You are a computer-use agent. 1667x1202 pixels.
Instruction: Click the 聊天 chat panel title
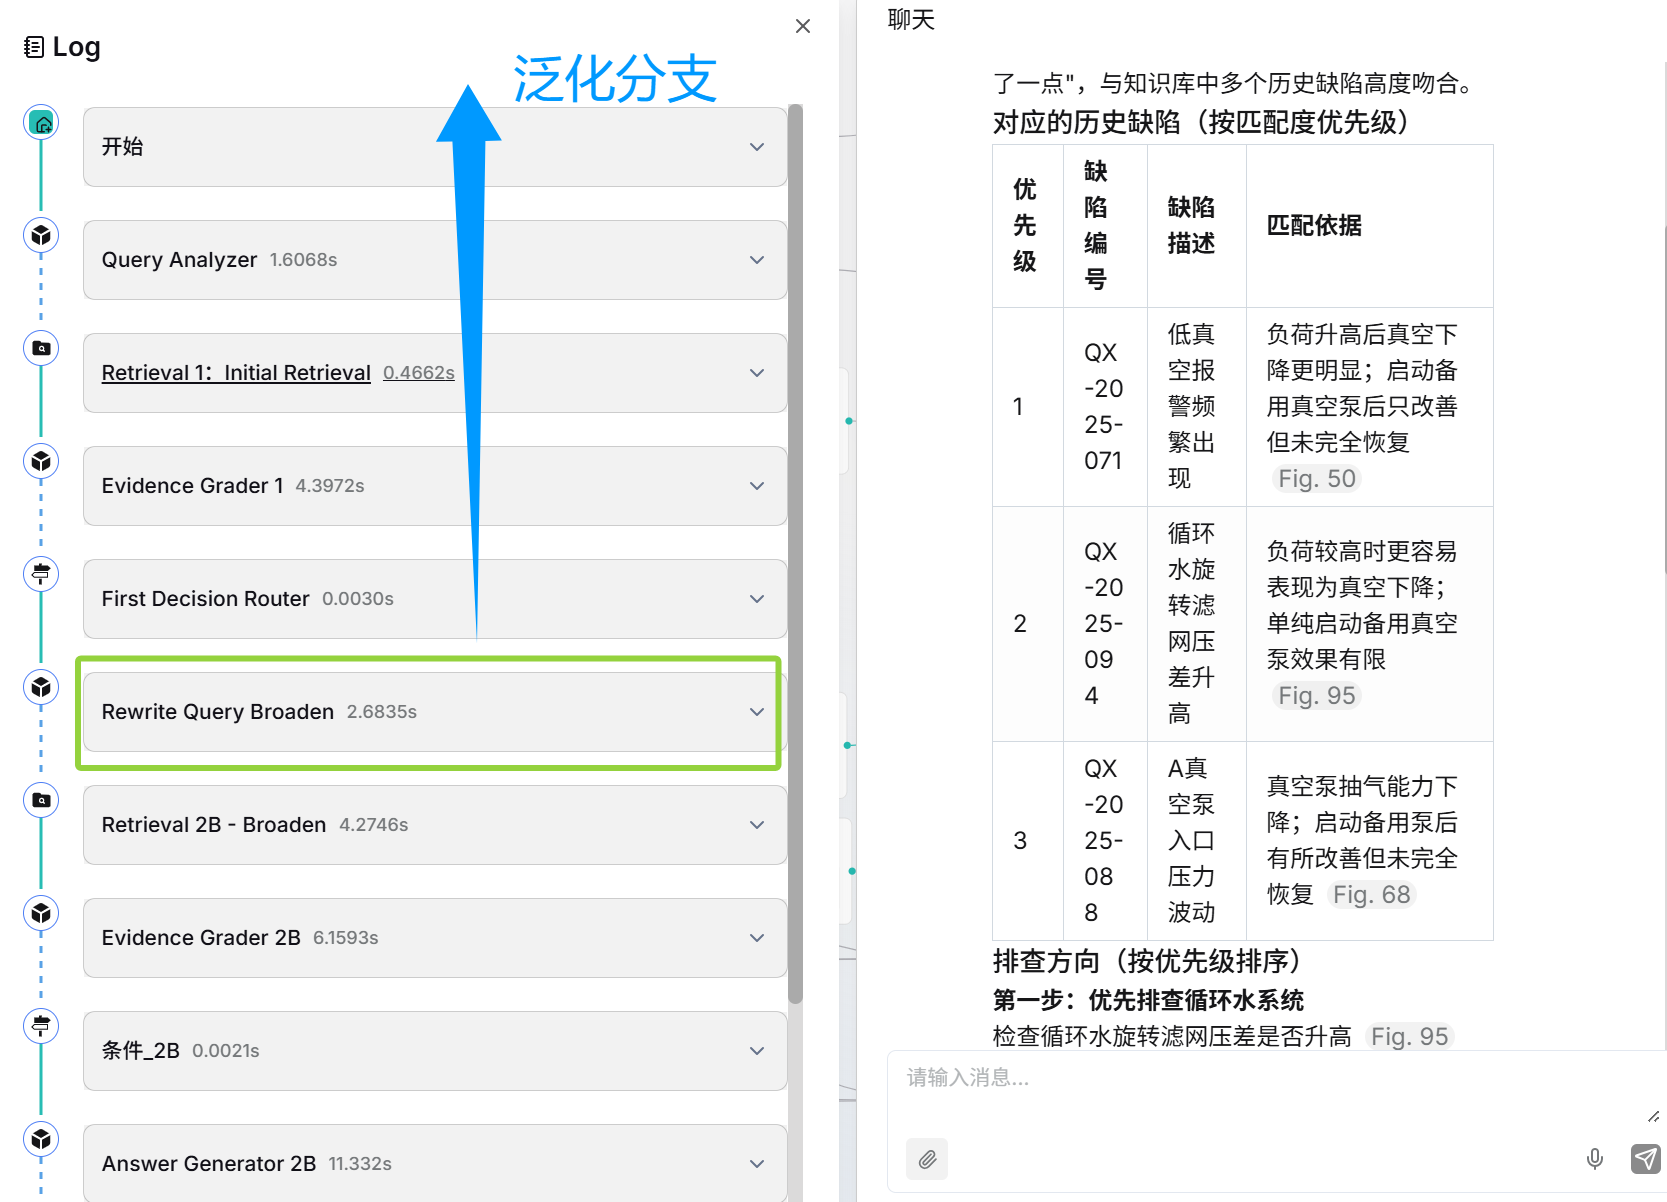point(911,20)
